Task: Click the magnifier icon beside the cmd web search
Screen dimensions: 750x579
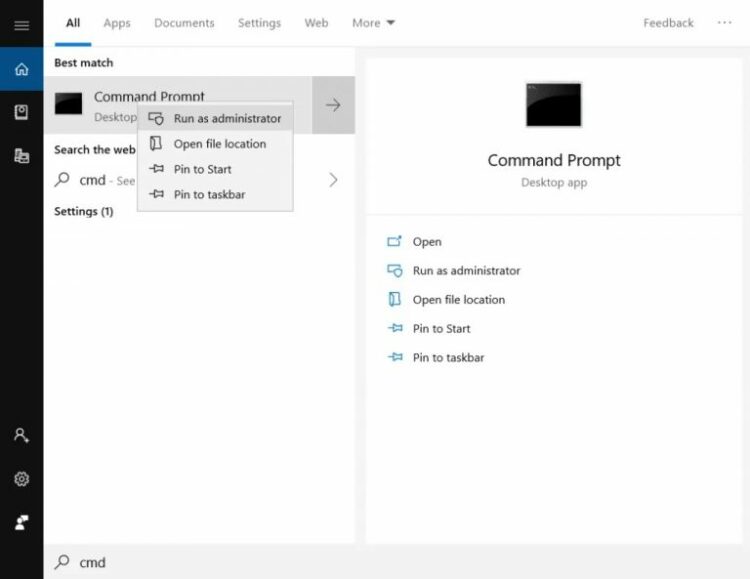Action: [x=62, y=179]
